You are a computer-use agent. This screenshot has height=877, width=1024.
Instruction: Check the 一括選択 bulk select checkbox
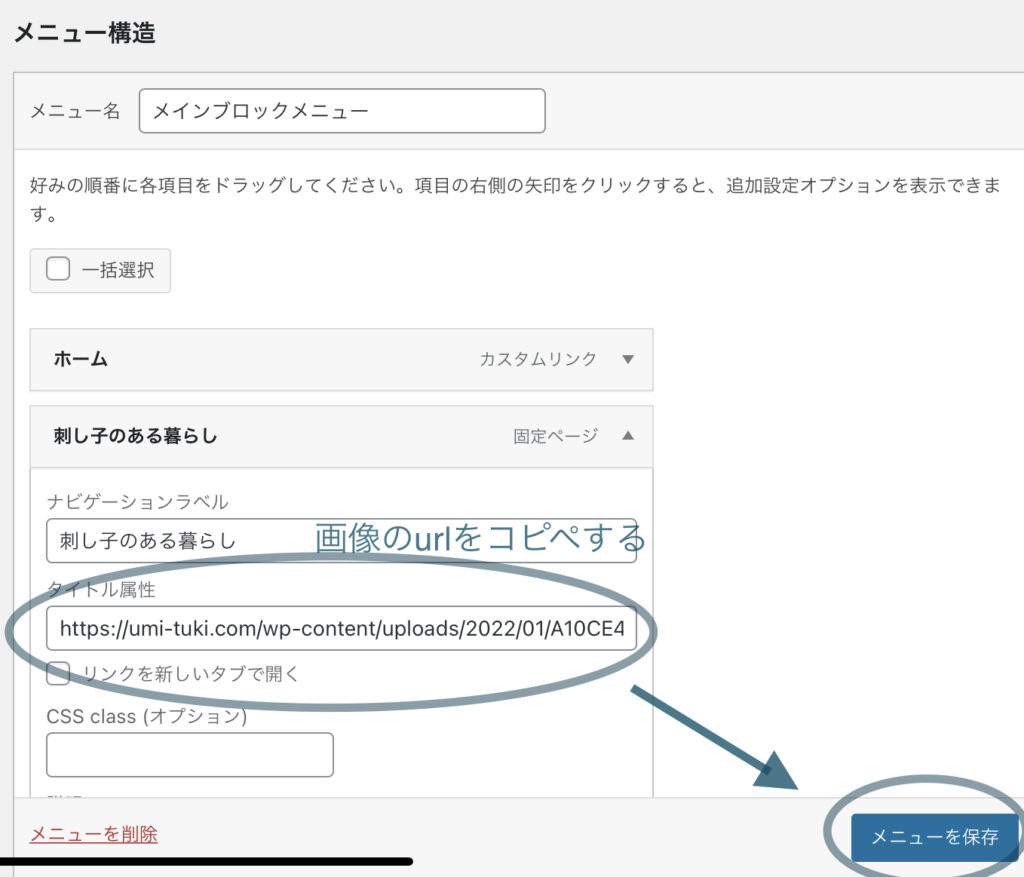pos(57,268)
